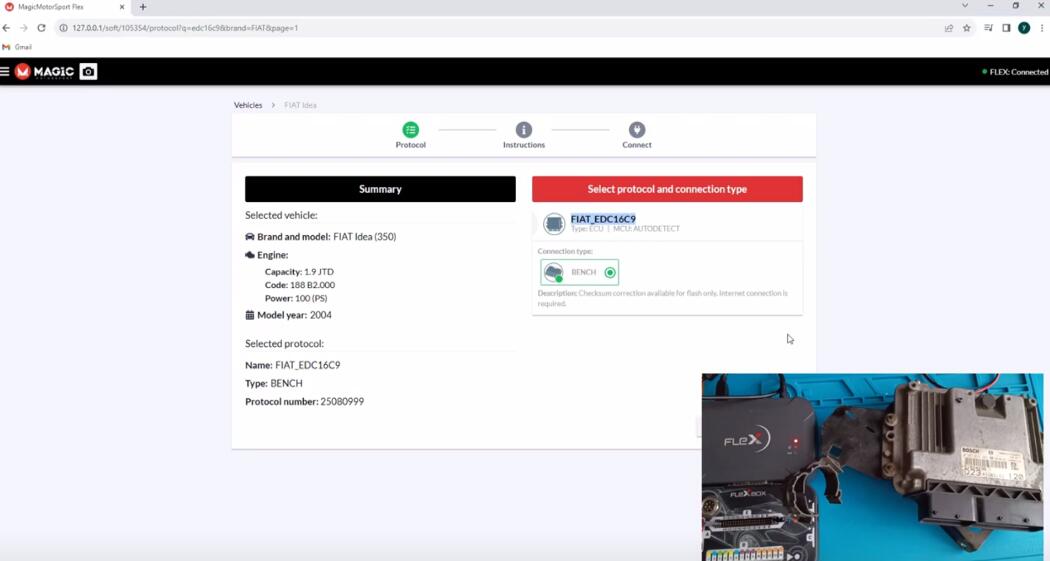Click the Vehicles breadcrumb link

[x=248, y=105]
